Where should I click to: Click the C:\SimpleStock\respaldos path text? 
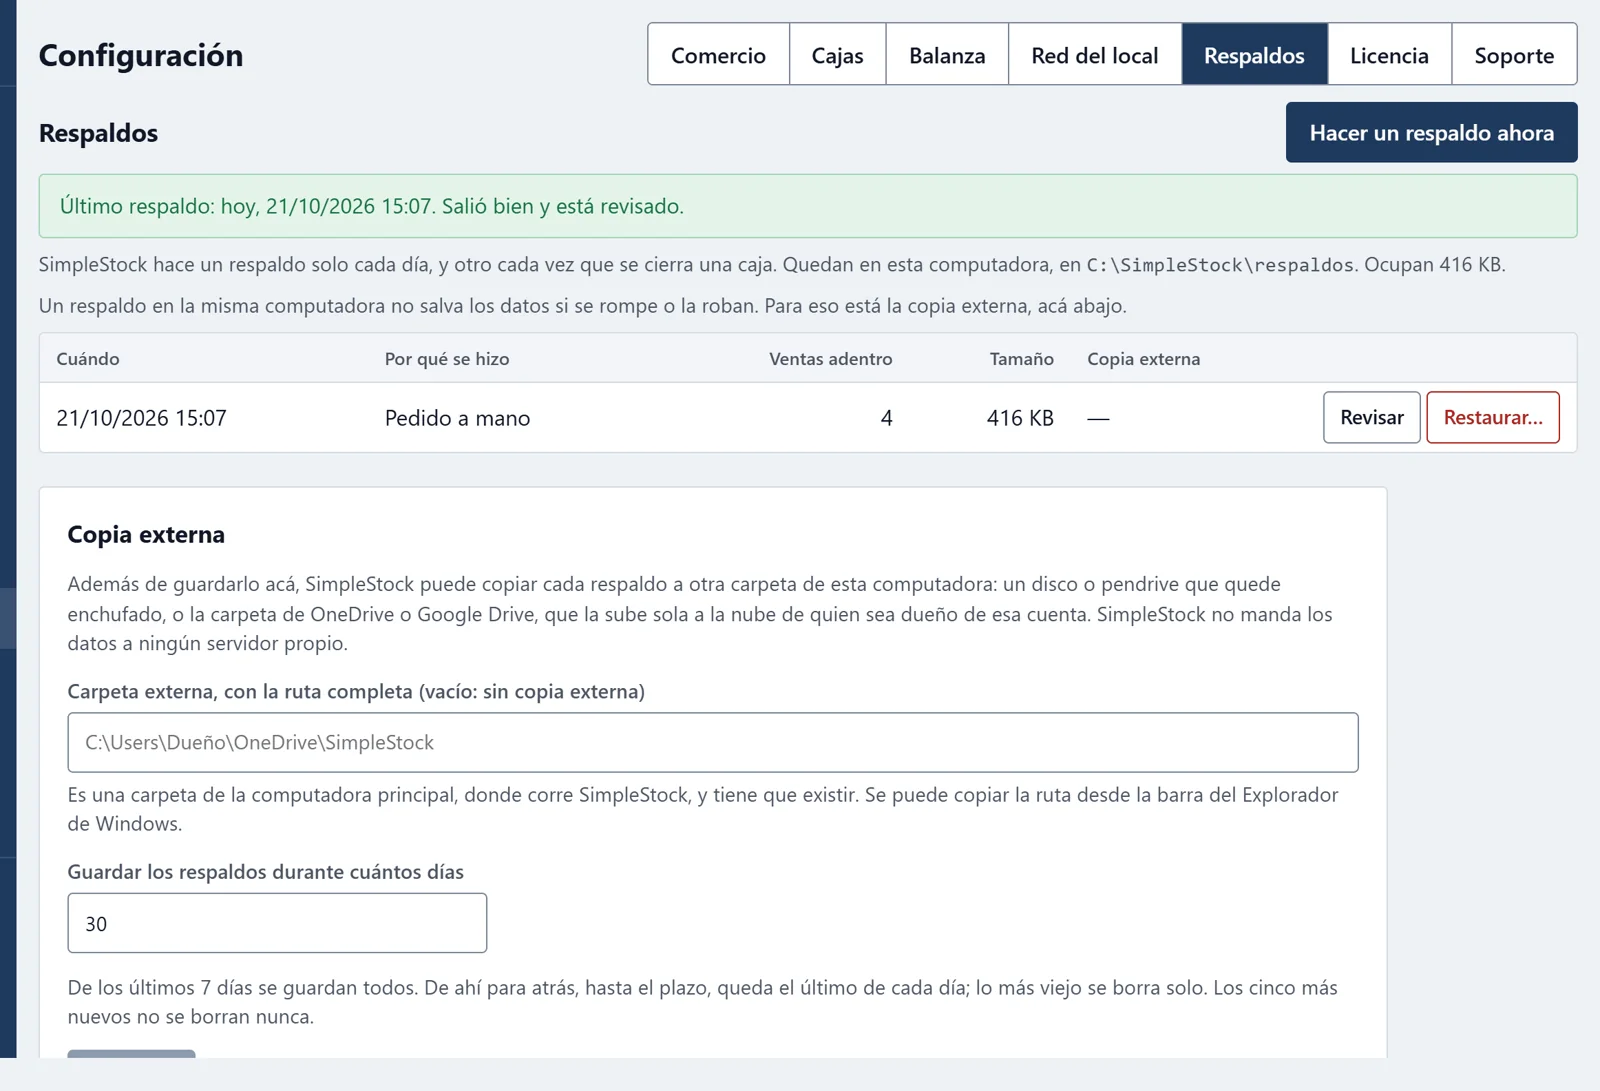pyautogui.click(x=1220, y=265)
